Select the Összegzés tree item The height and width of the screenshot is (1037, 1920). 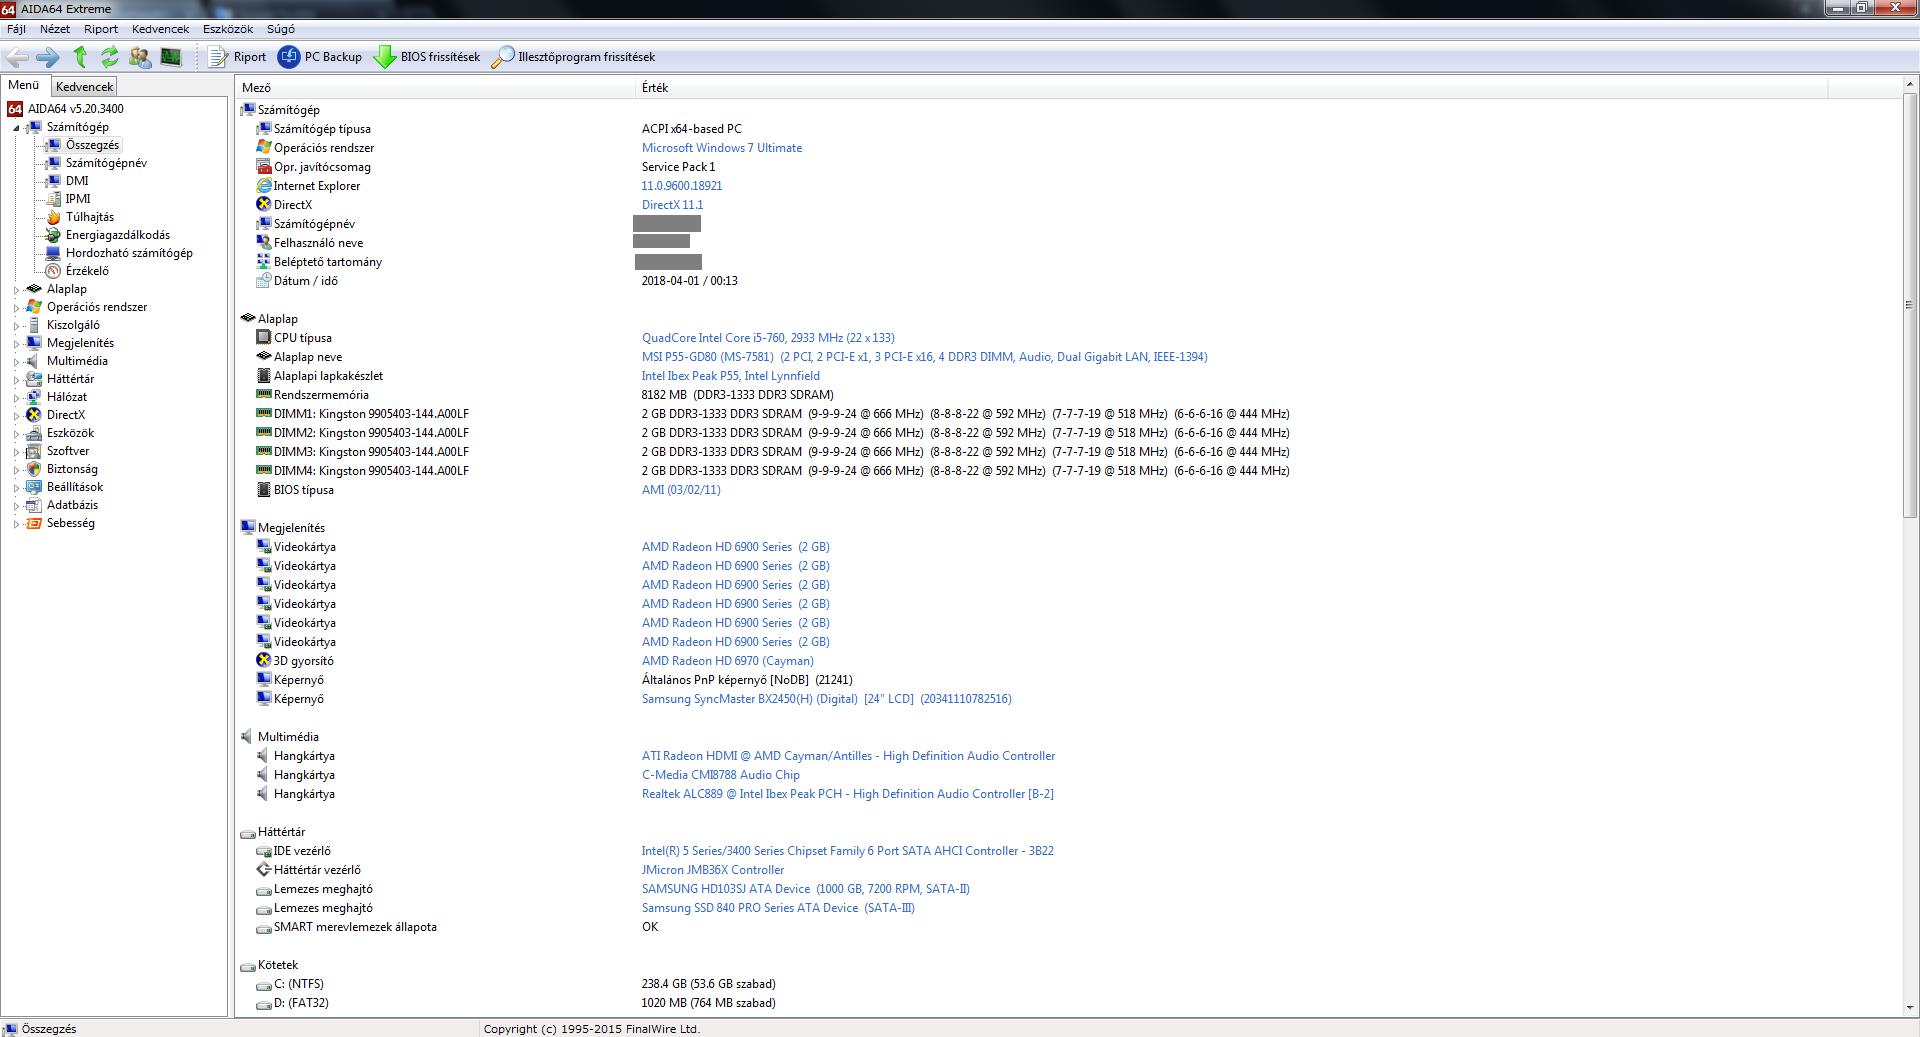[x=92, y=145]
